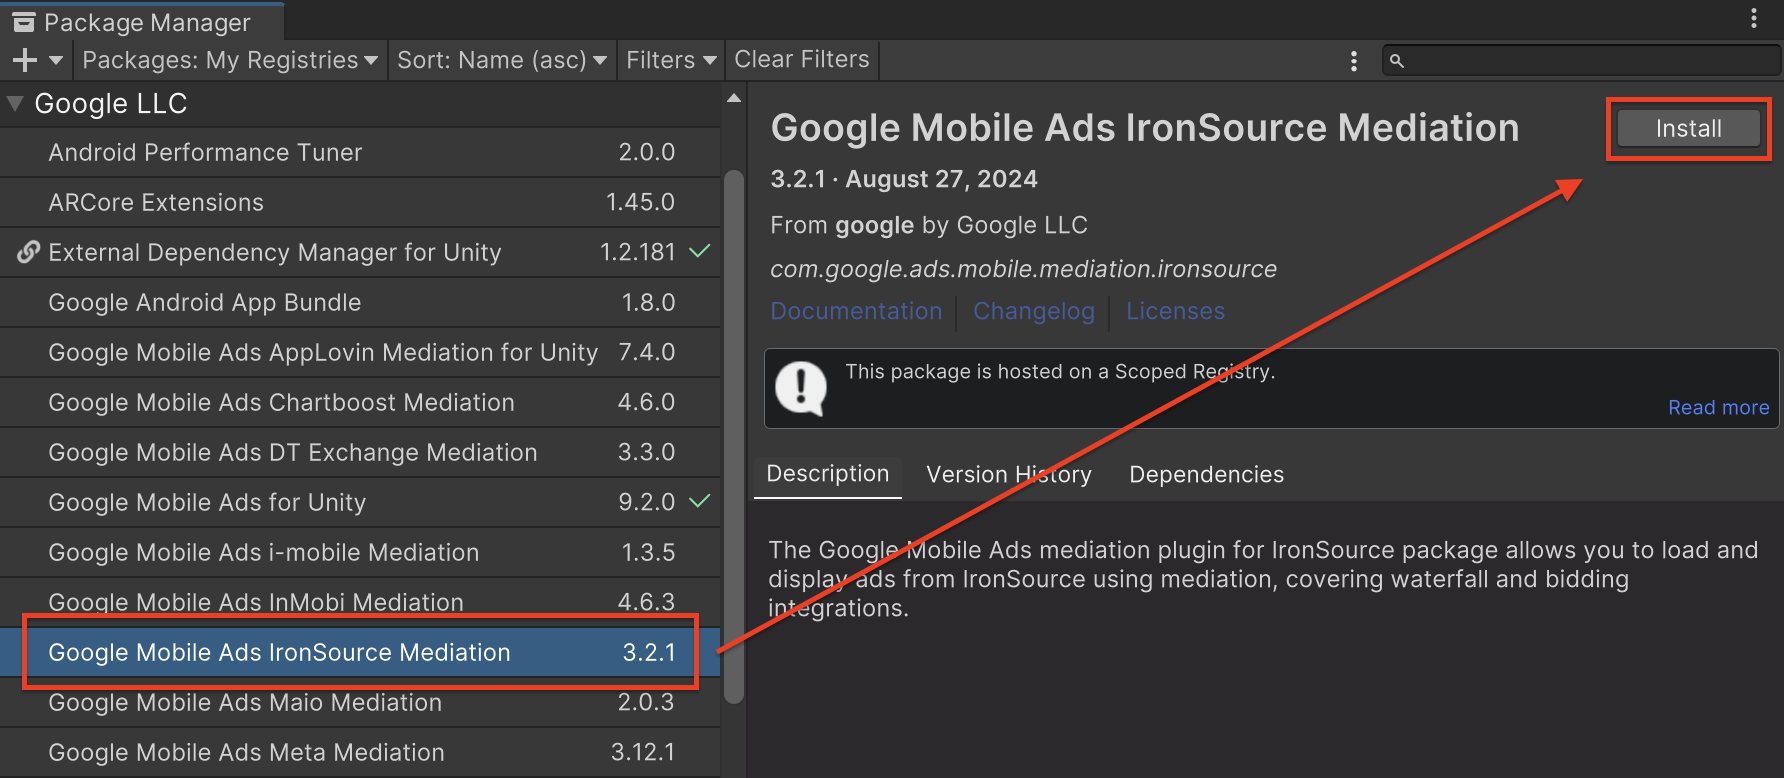Switch to the Version History tab
1784x778 pixels.
click(1008, 475)
